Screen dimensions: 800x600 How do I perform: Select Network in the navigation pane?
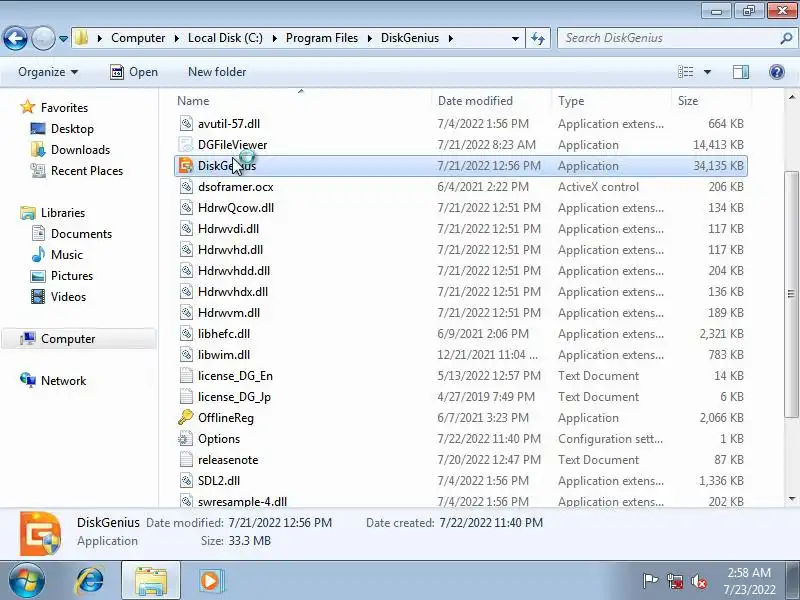coord(53,381)
